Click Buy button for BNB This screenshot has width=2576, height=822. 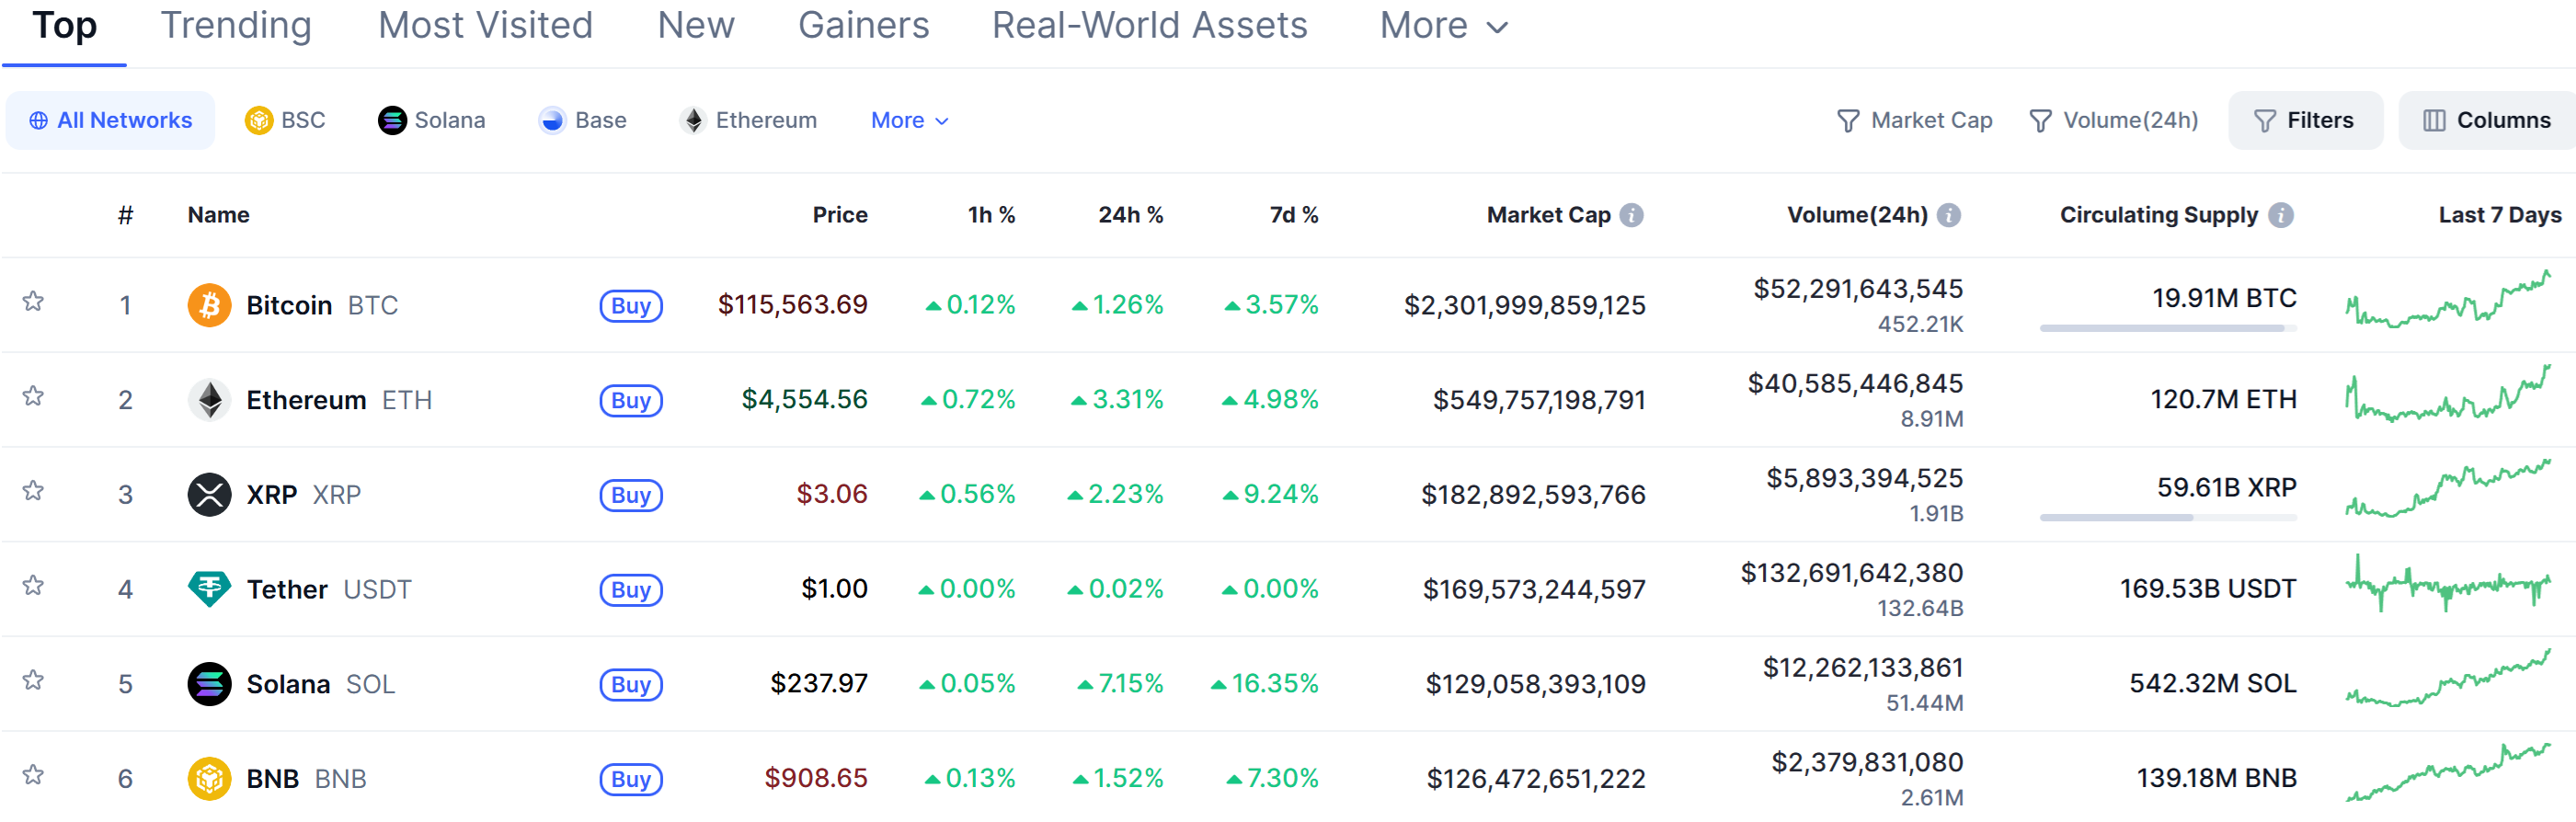[x=631, y=779]
